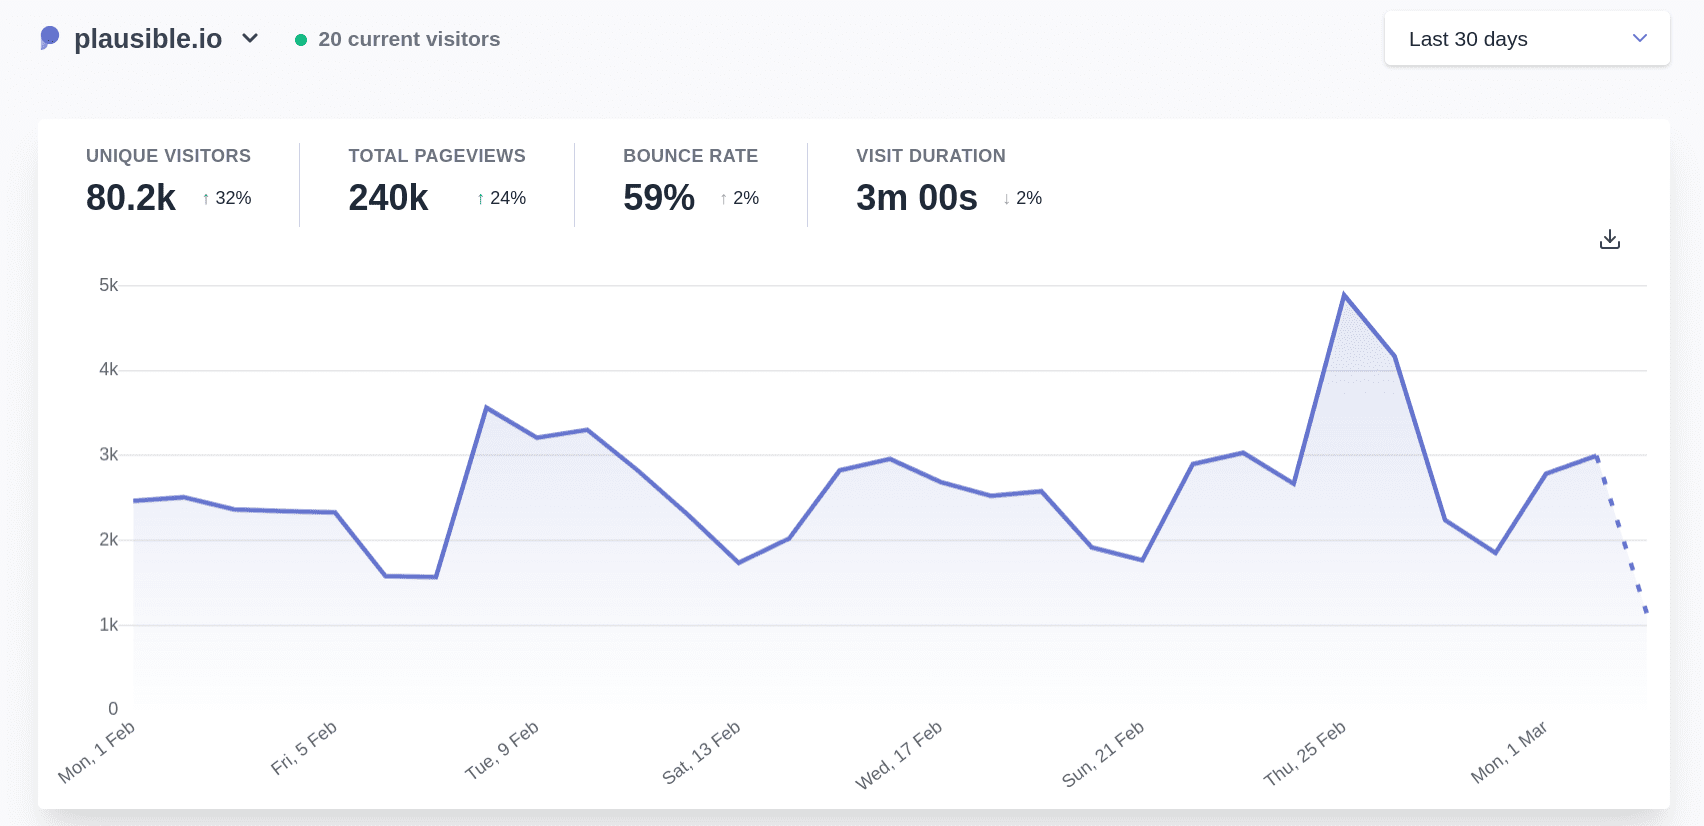Click the Sat, 13 Feb x-axis label
The height and width of the screenshot is (826, 1704).
[702, 752]
